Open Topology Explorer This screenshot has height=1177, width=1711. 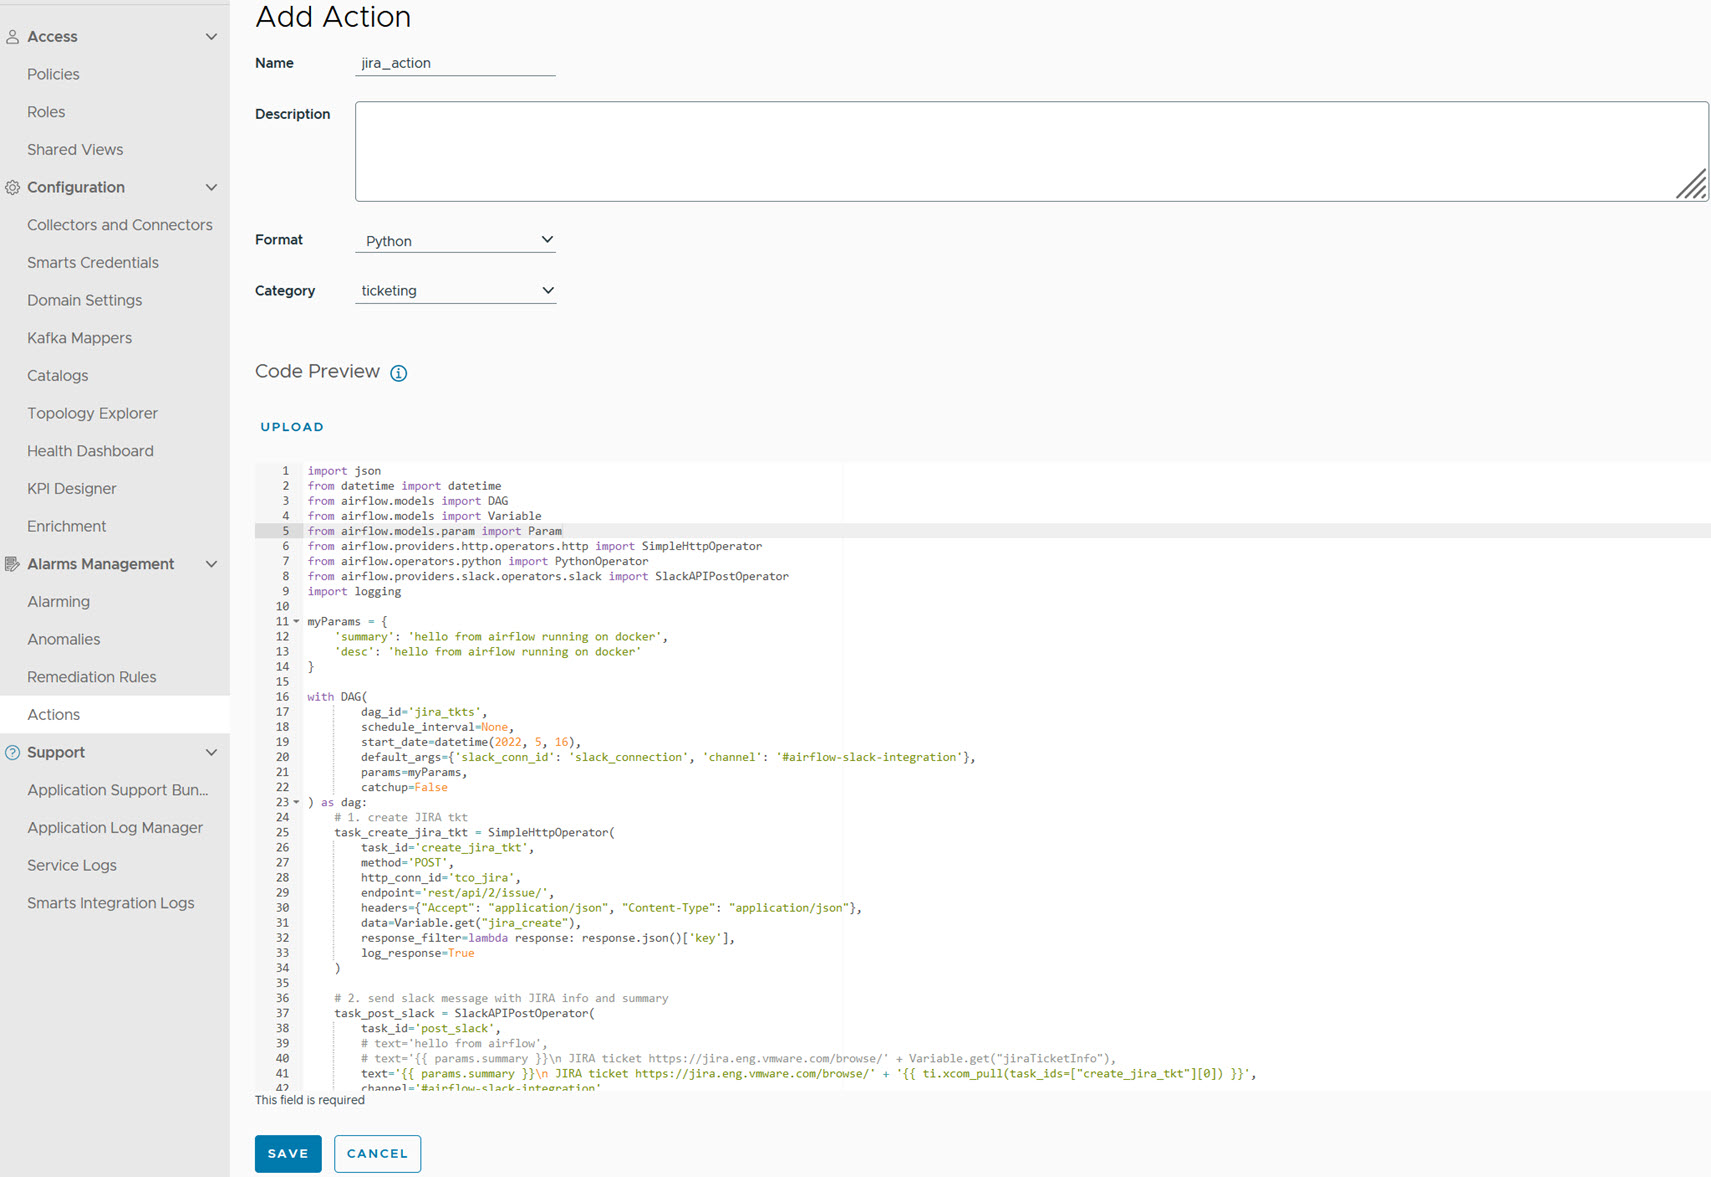(92, 413)
